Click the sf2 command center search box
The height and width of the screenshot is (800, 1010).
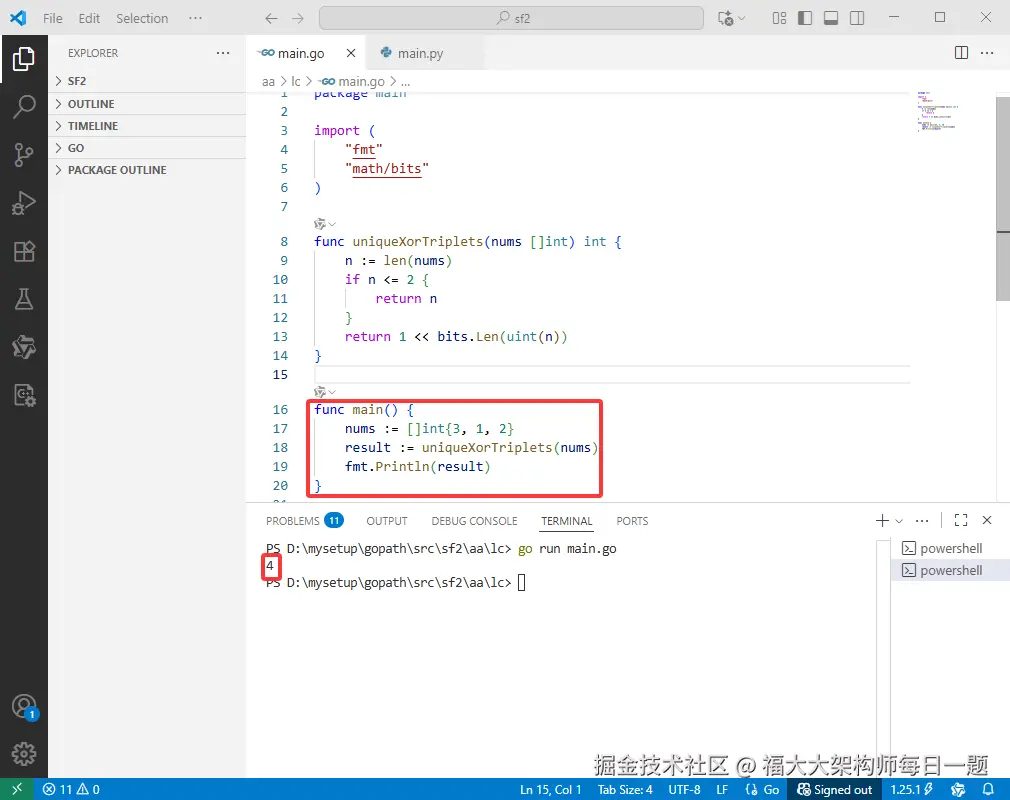click(513, 18)
